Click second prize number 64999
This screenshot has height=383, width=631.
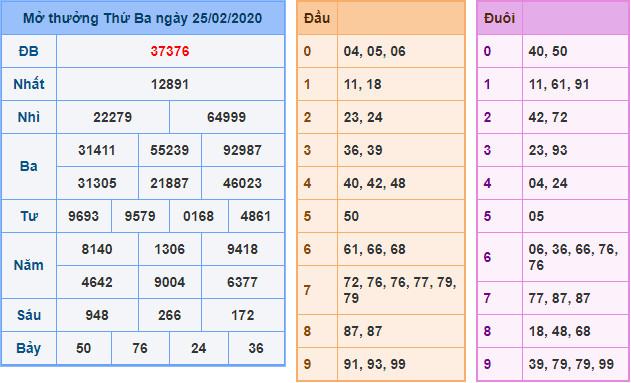227,117
